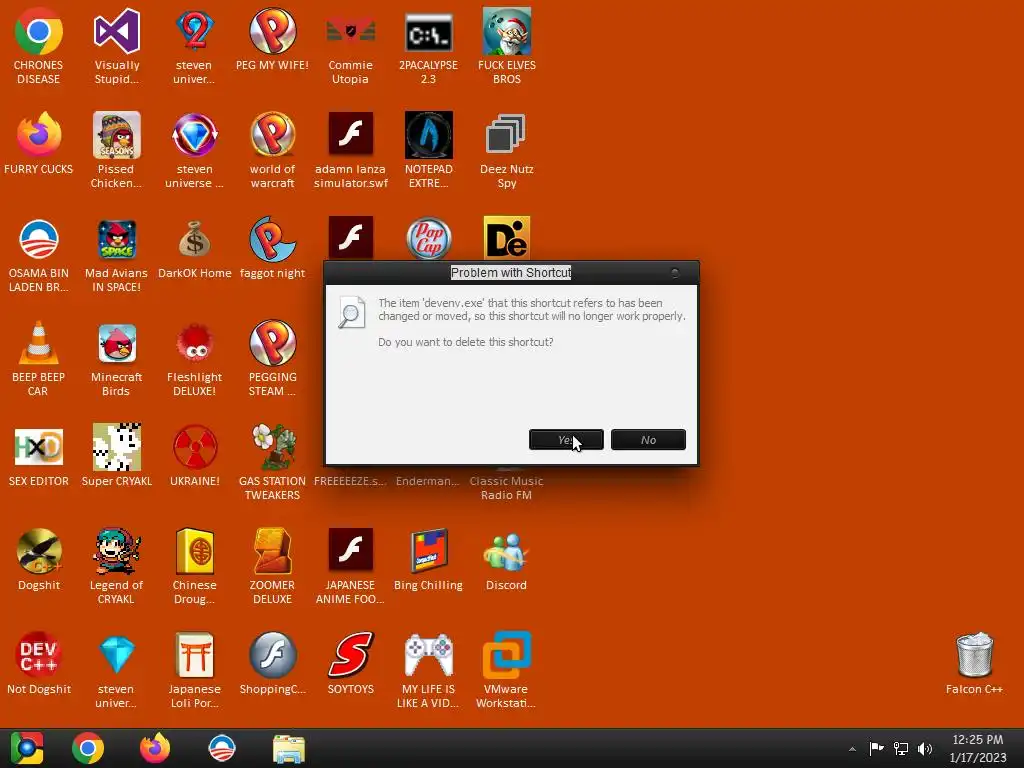Select the HxD hex editor desktop icon
This screenshot has width=1024, height=768.
pos(39,447)
